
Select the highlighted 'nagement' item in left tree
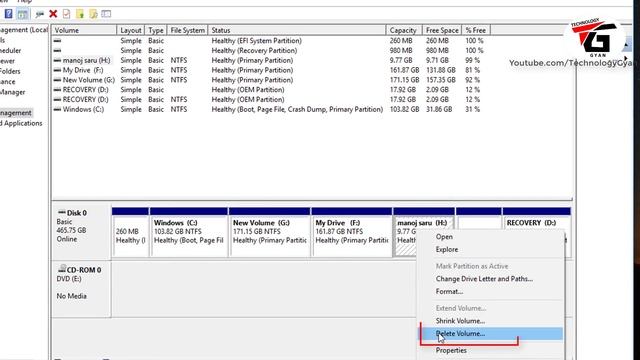pyautogui.click(x=16, y=113)
